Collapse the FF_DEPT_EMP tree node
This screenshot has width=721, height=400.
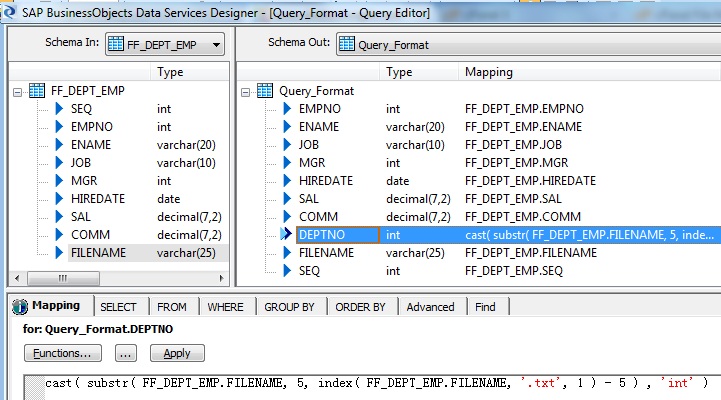[x=17, y=92]
